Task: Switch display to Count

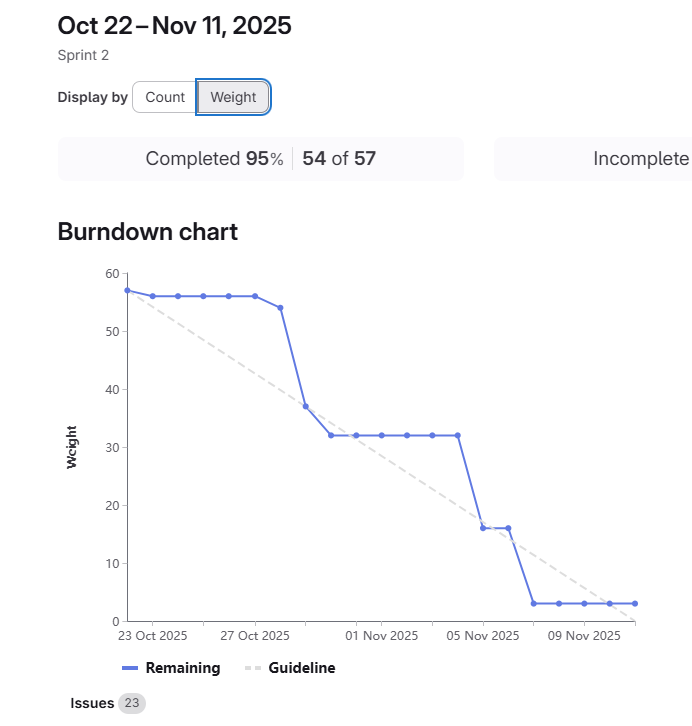Action: pyautogui.click(x=165, y=97)
